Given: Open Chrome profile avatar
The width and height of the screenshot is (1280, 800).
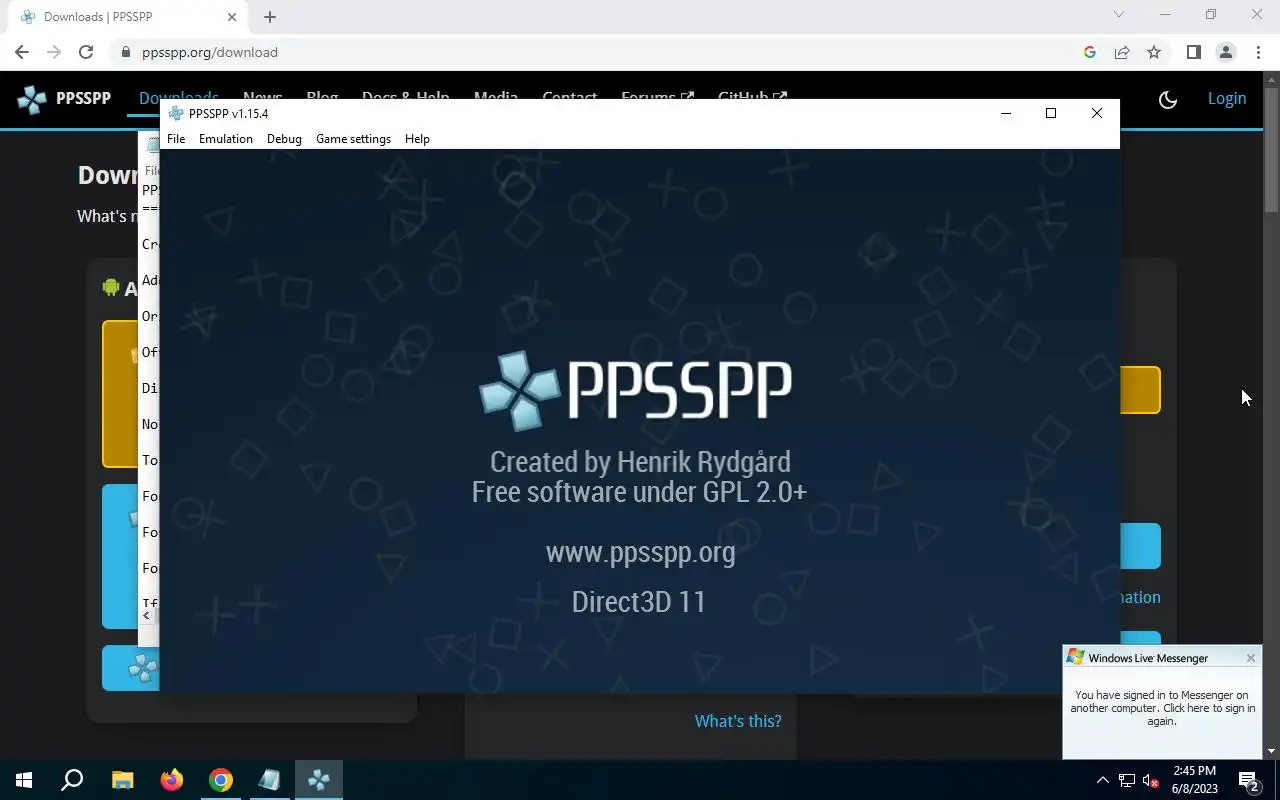Looking at the screenshot, I should pos(1226,52).
